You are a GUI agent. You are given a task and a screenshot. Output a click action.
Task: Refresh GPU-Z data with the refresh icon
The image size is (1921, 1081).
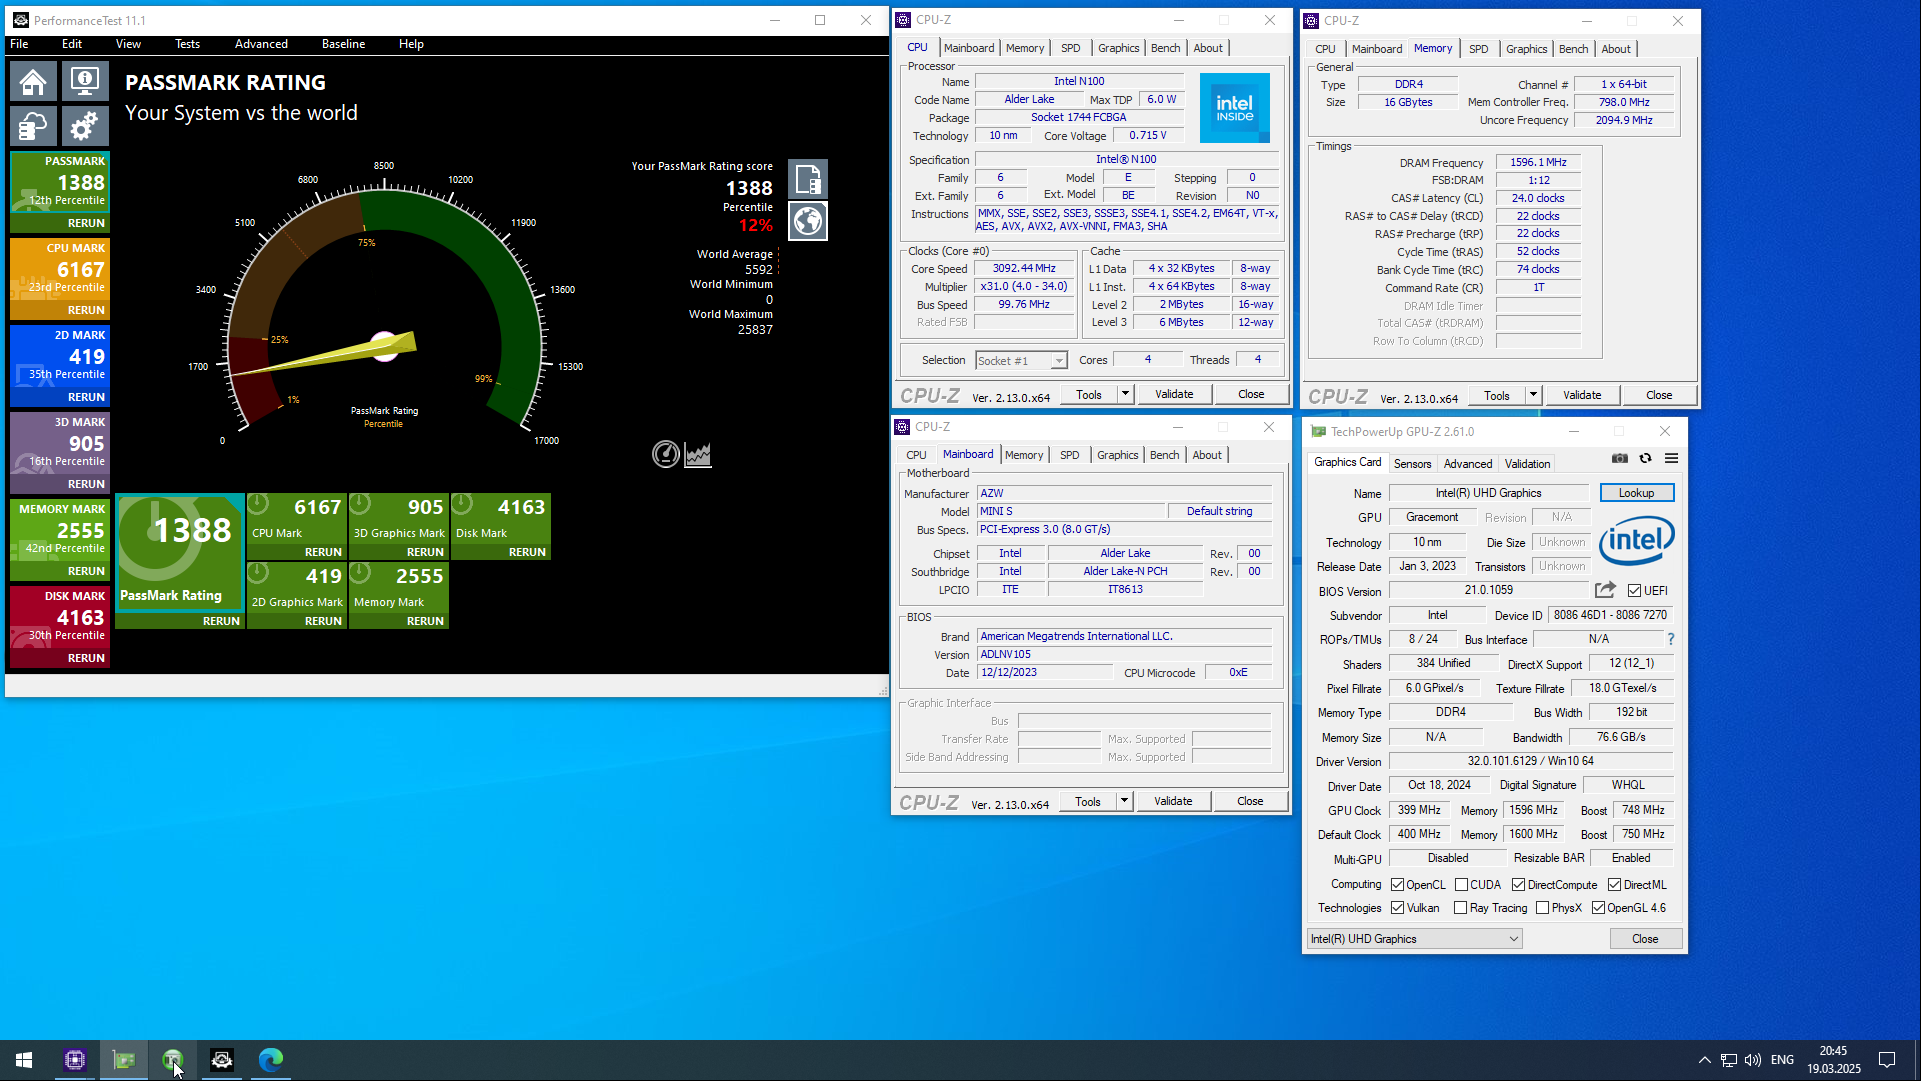(1646, 458)
